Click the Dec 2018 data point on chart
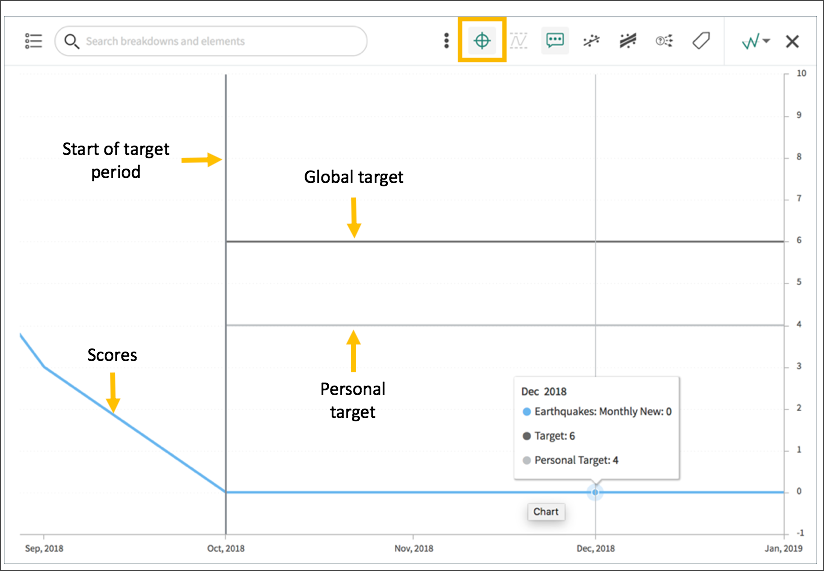 click(595, 492)
